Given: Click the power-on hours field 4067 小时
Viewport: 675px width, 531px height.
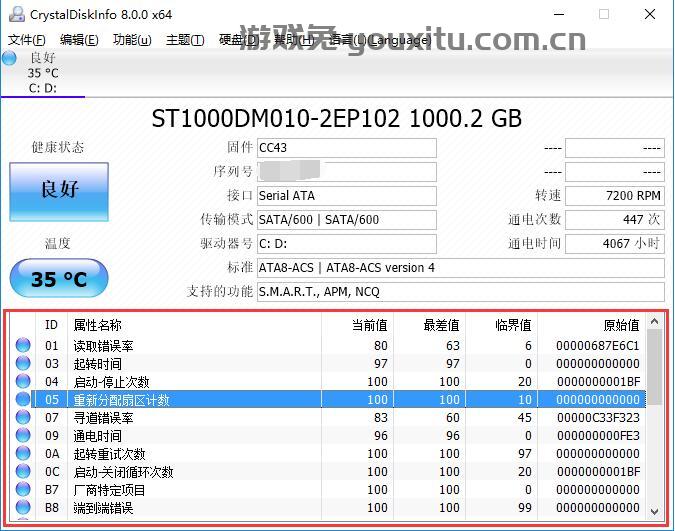Looking at the screenshot, I should point(615,244).
